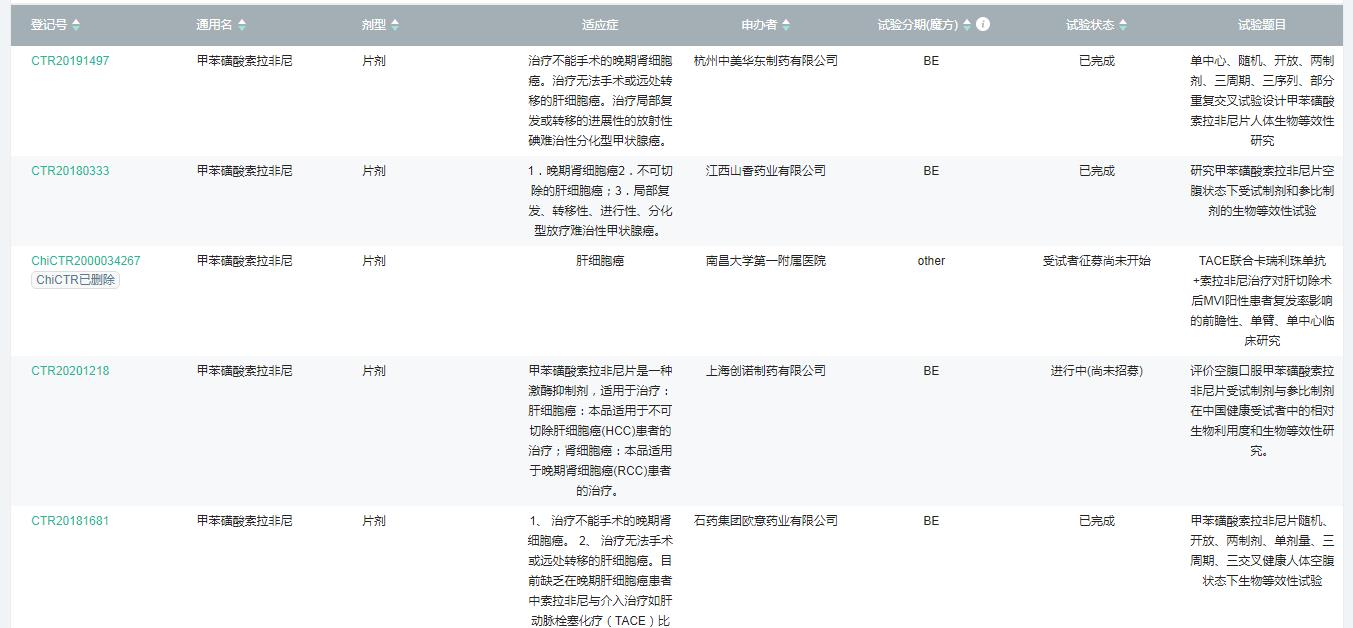Select sponsor 杭州中美华东制药有限公司 cell
This screenshot has height=628, width=1353.
pos(766,61)
